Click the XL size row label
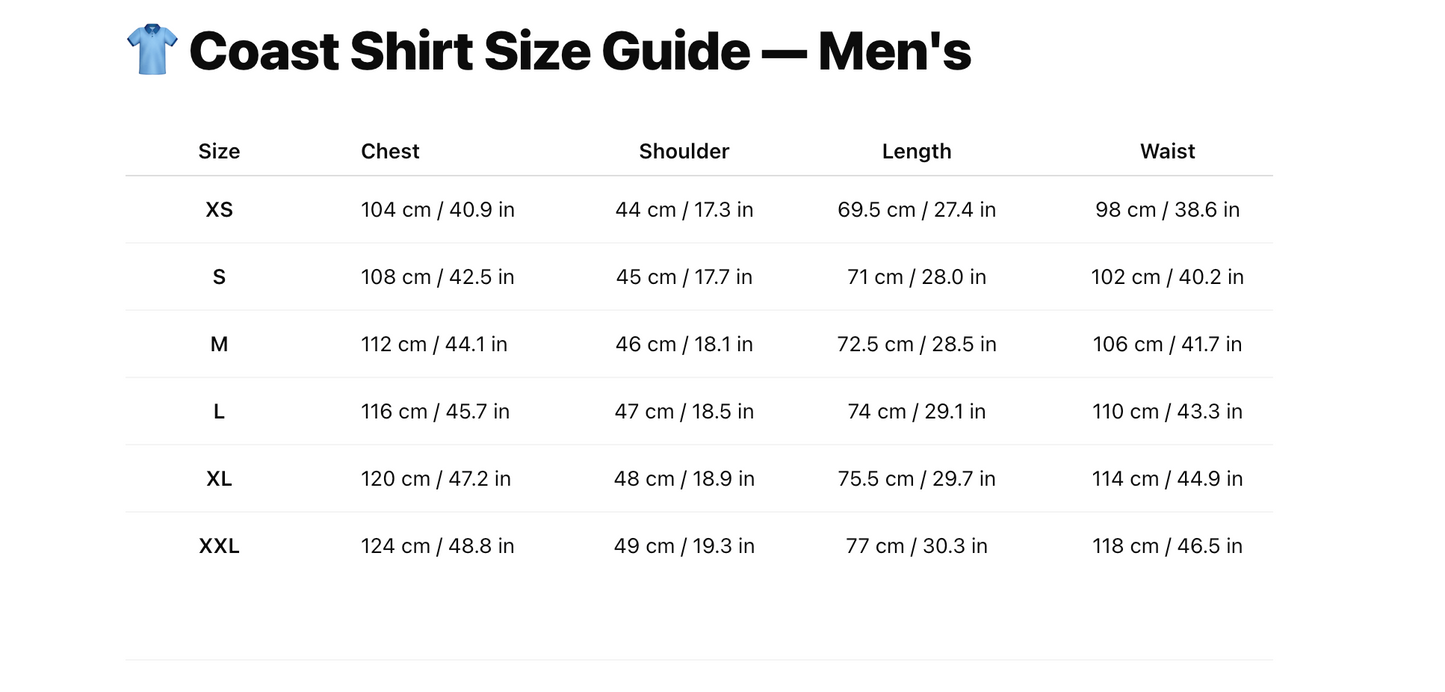The width and height of the screenshot is (1445, 692). coord(219,479)
